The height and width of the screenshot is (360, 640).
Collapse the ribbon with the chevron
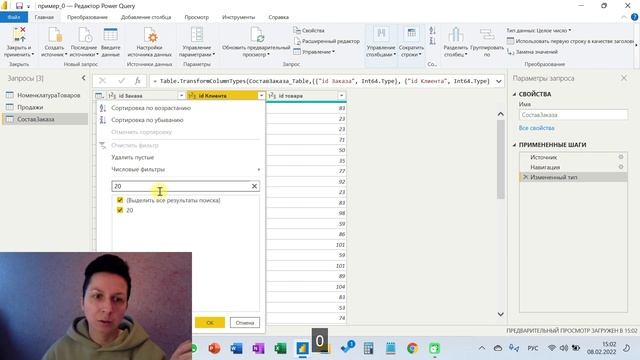pos(624,17)
